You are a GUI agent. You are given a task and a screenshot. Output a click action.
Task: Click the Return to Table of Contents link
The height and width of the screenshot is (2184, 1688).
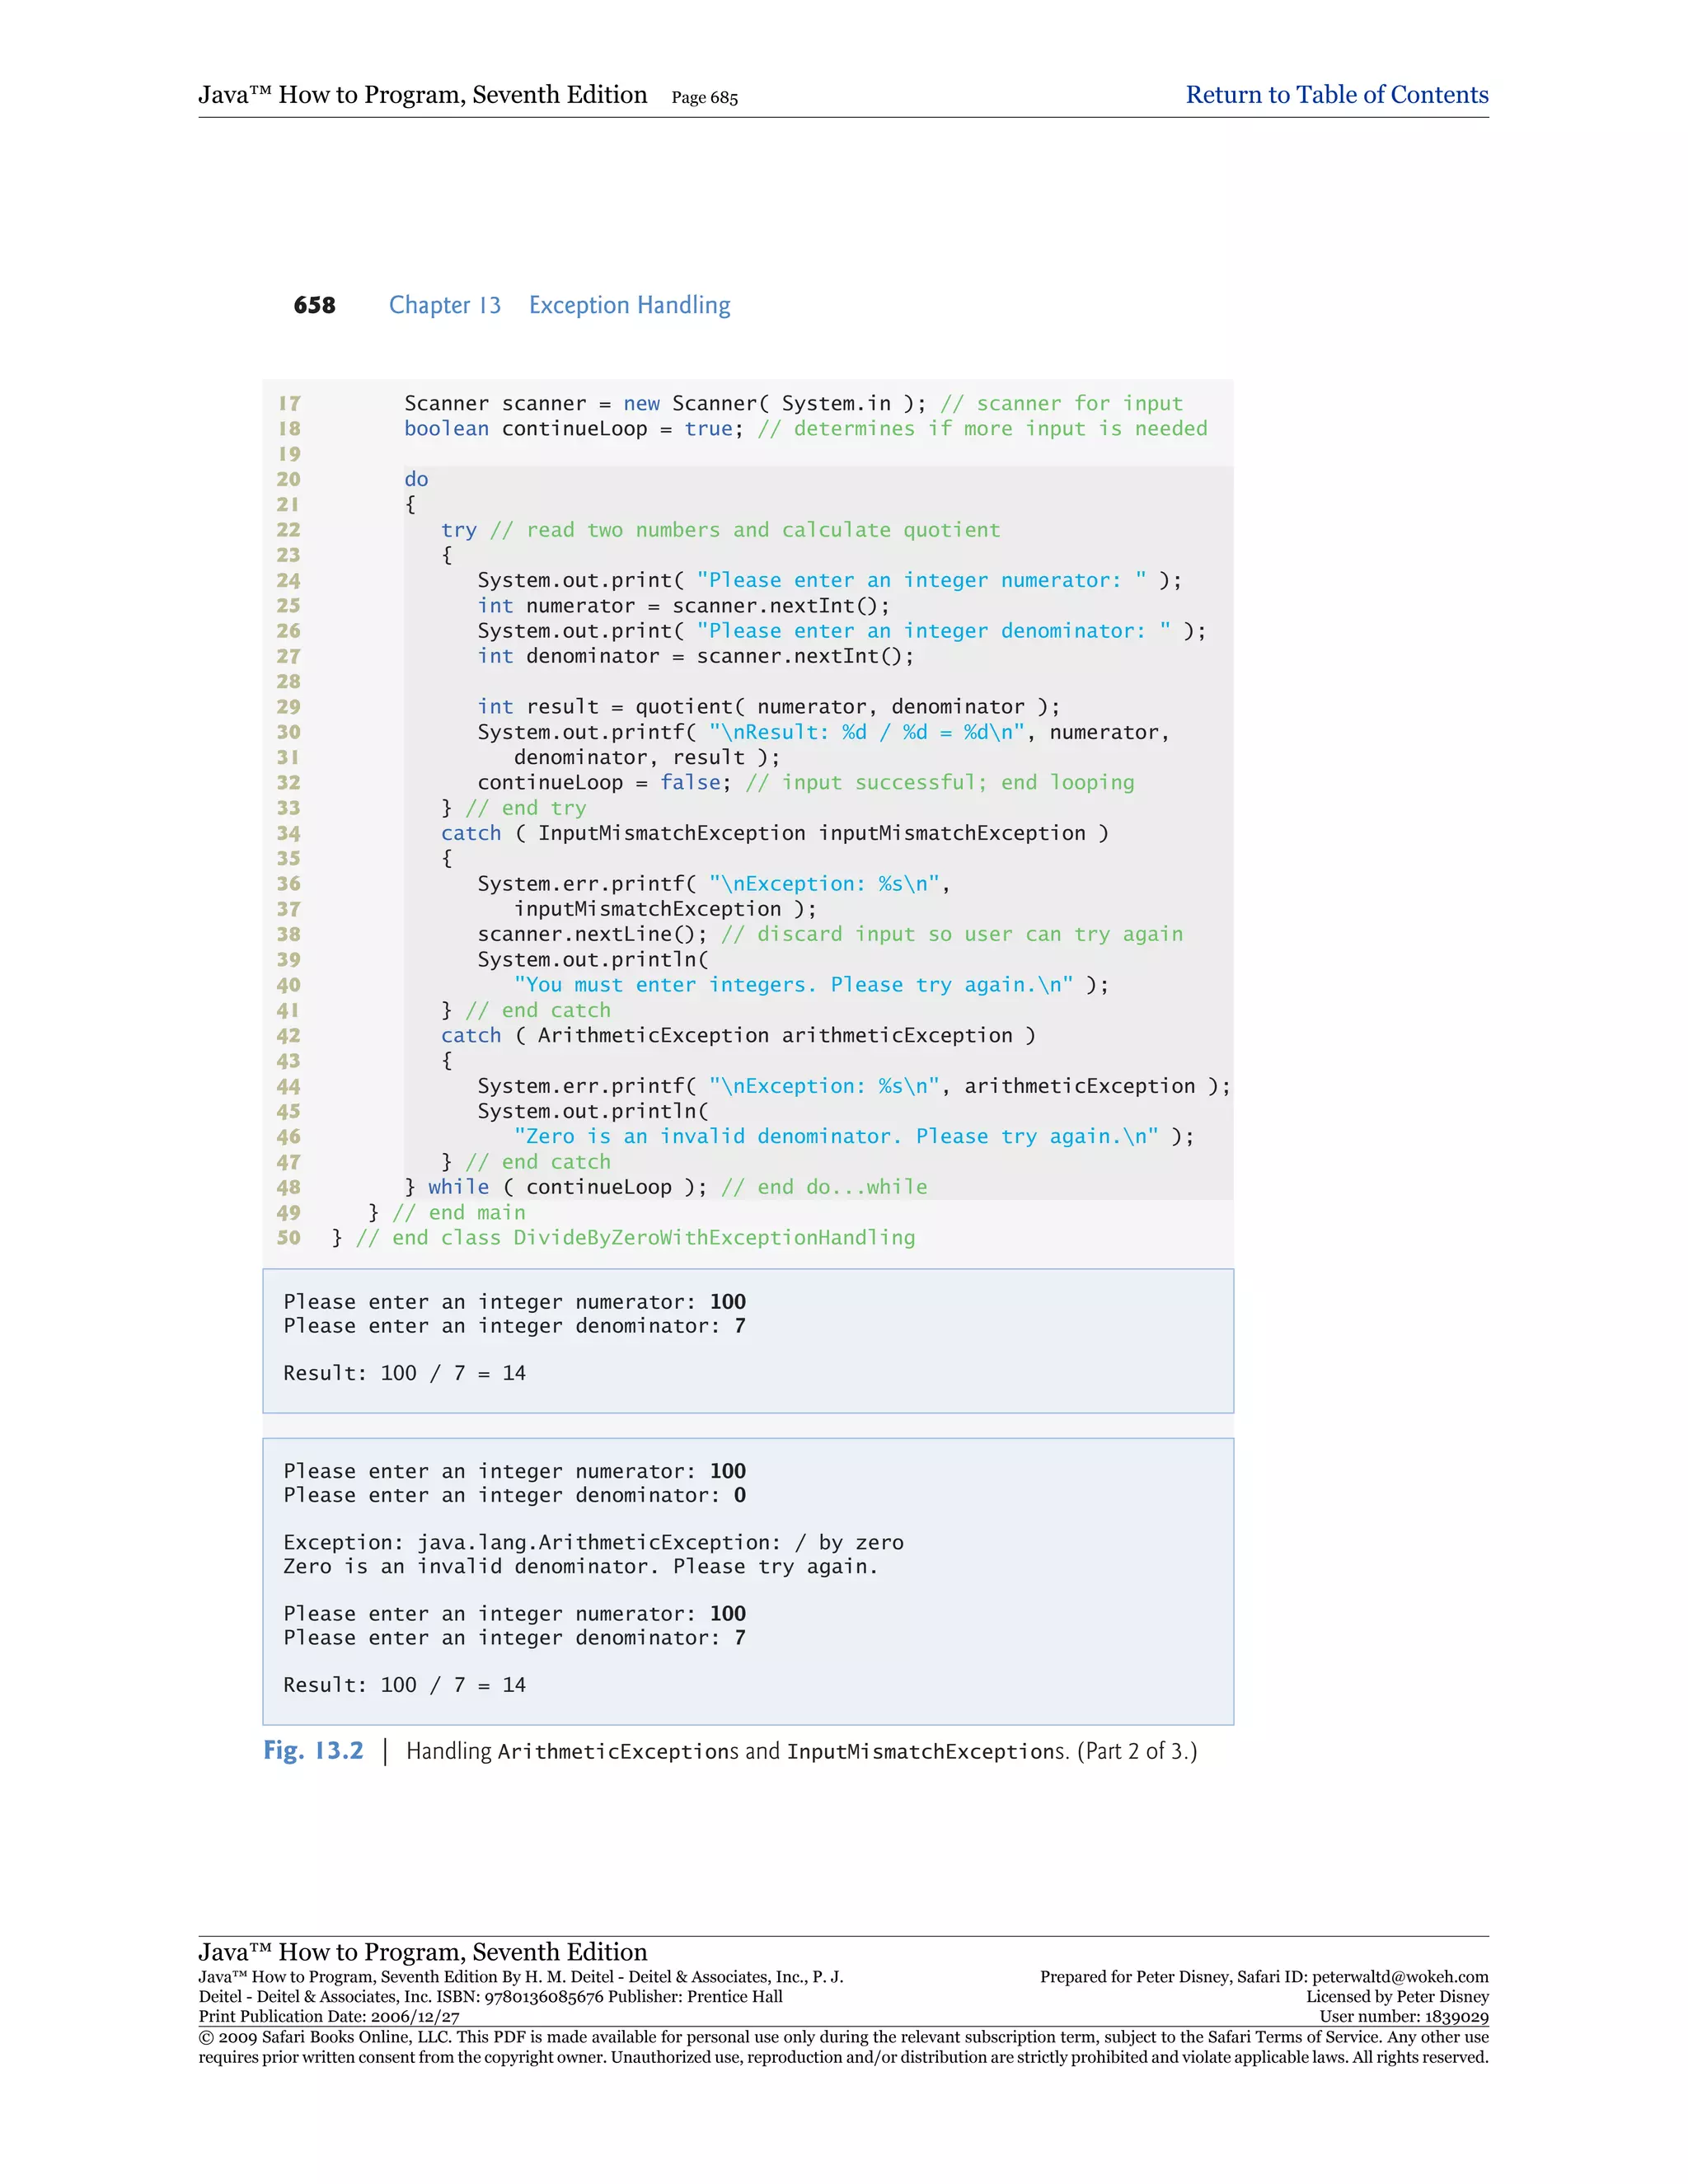coord(1336,95)
